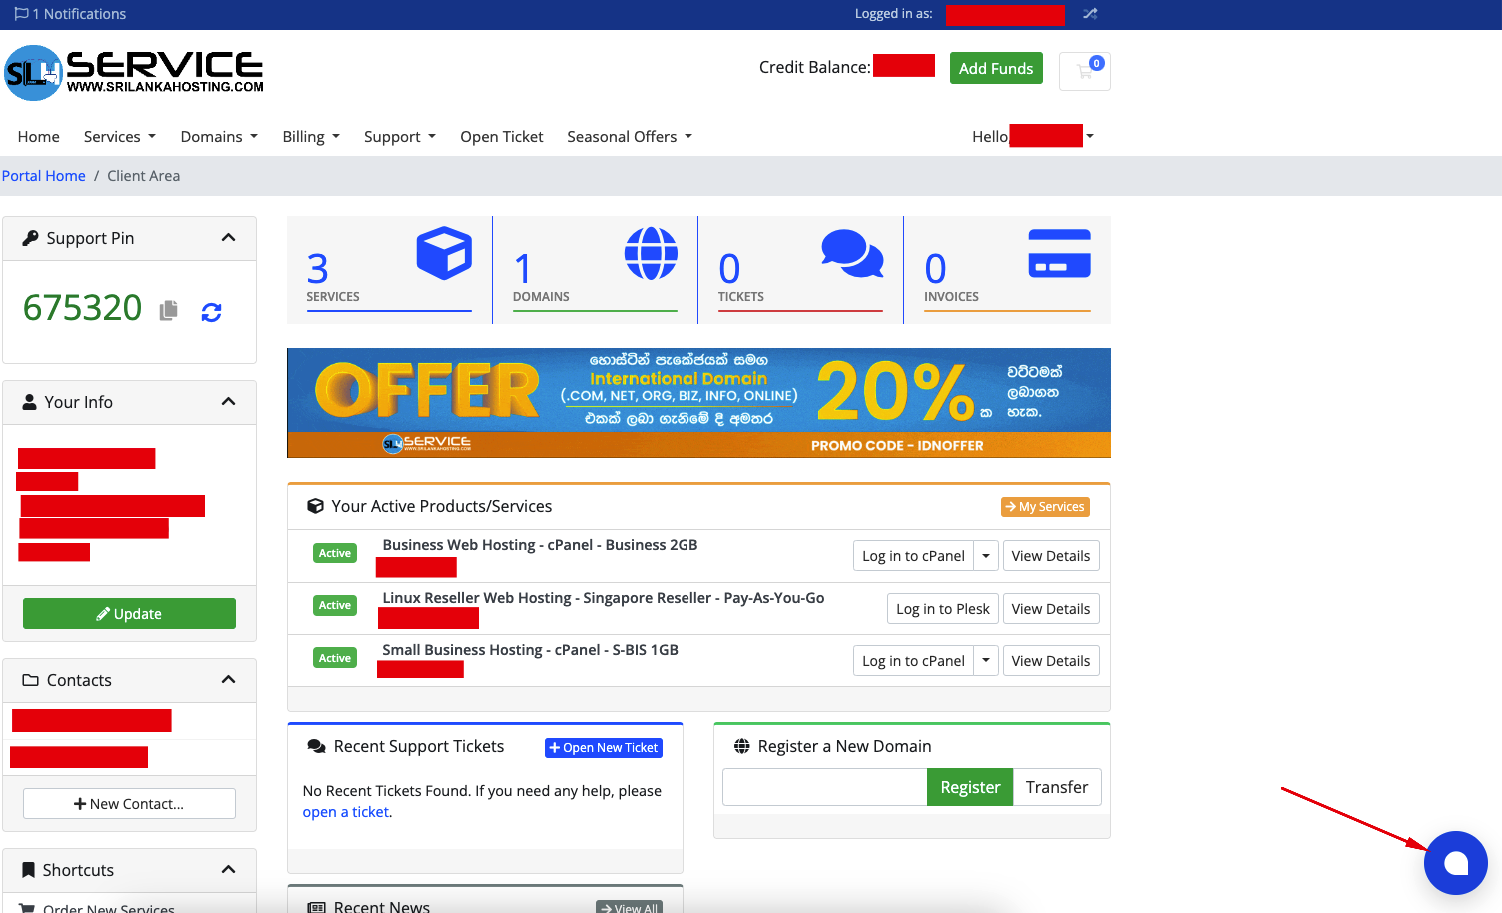The image size is (1502, 913).
Task: Collapse the Support Pin panel
Action: coord(228,238)
